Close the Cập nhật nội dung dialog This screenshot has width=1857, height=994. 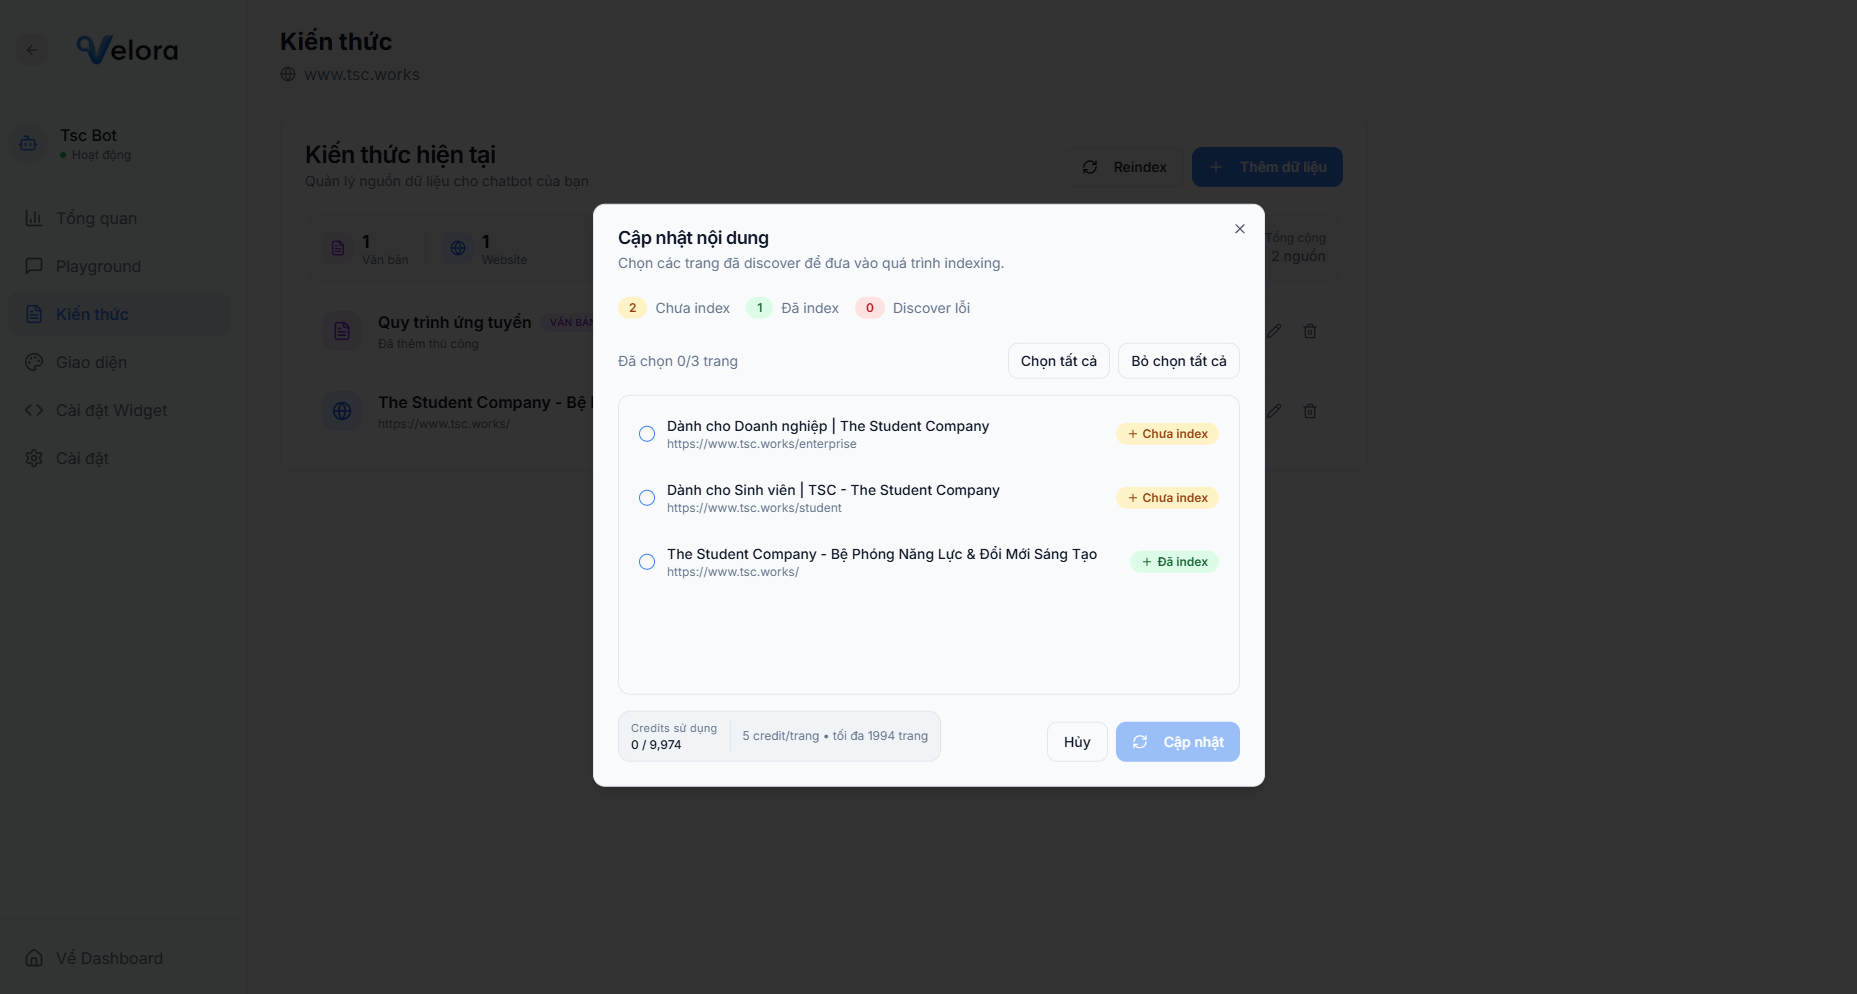[1239, 229]
